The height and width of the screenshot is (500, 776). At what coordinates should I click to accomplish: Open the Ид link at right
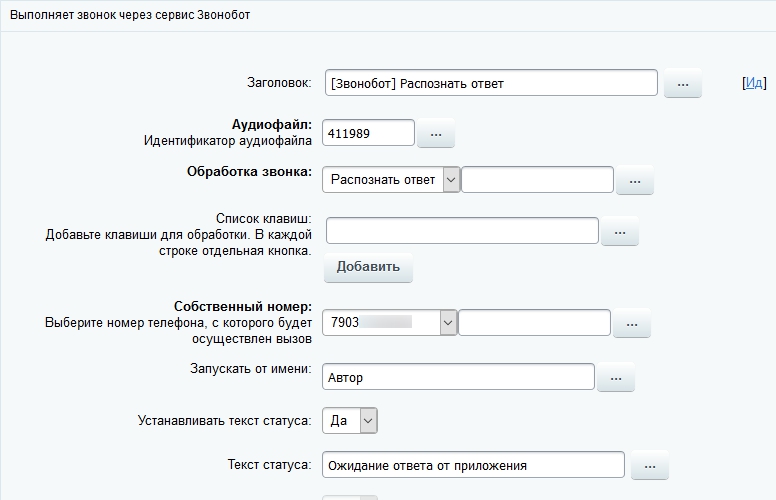754,84
